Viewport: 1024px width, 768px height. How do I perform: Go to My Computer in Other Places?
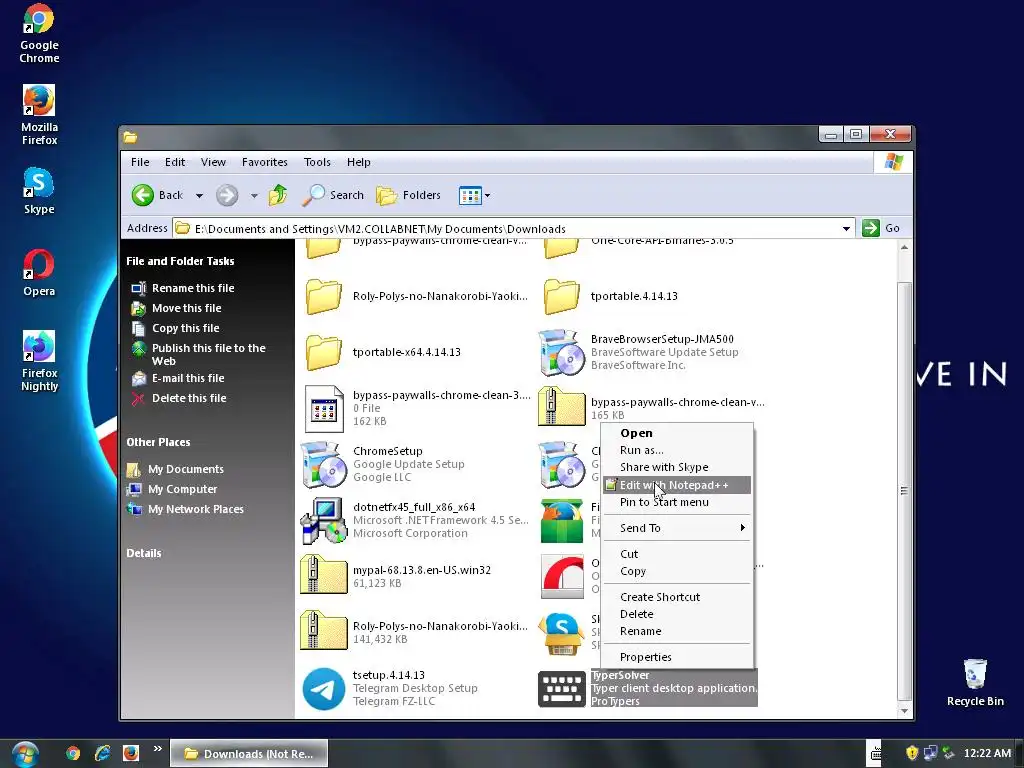click(172, 489)
